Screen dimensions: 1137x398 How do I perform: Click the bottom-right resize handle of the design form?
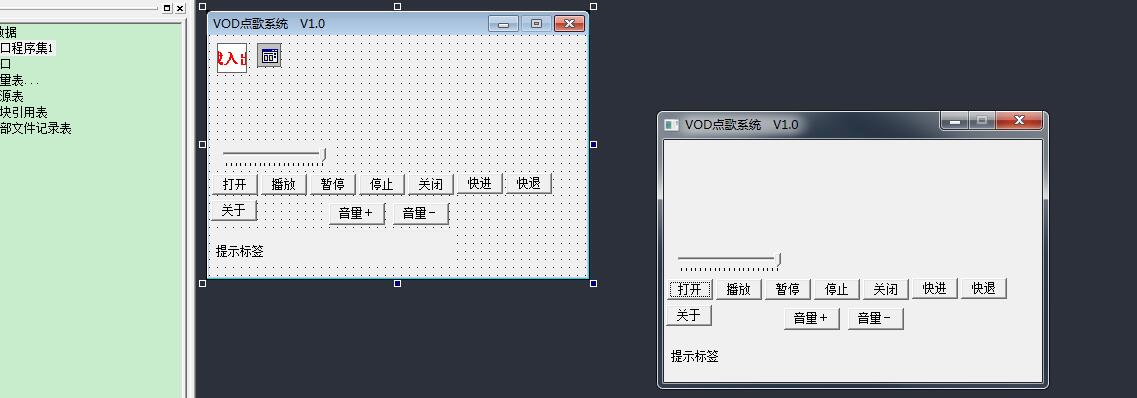pos(594,283)
